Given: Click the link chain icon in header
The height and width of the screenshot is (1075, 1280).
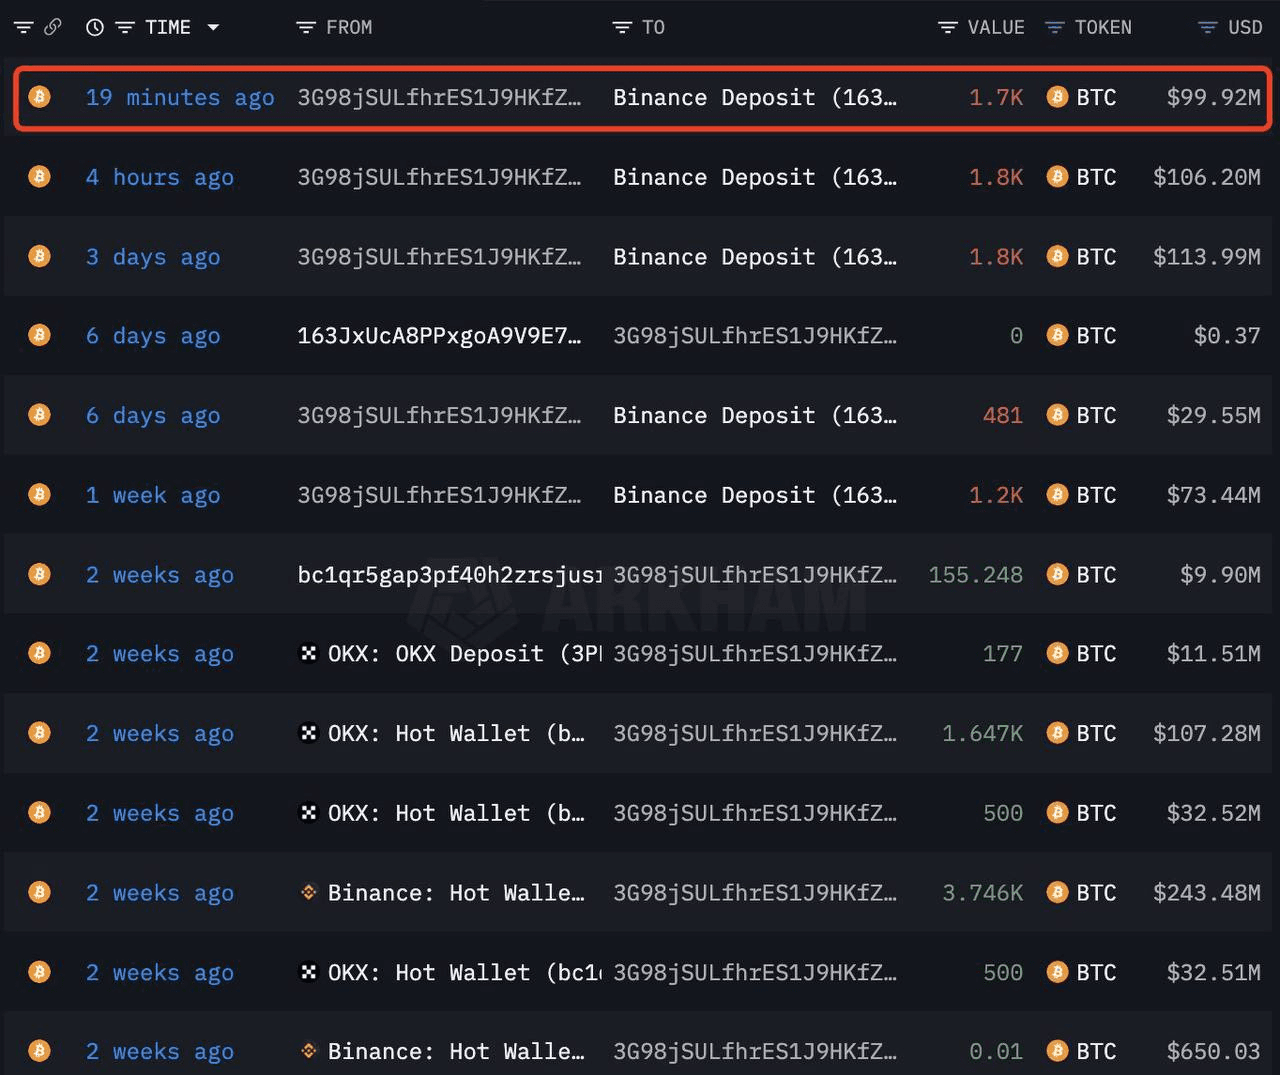Looking at the screenshot, I should click(53, 27).
